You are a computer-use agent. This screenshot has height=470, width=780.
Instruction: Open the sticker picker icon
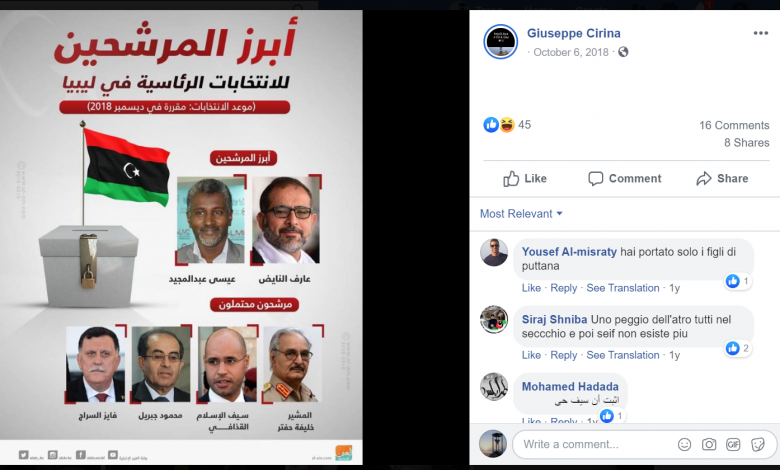coord(758,444)
